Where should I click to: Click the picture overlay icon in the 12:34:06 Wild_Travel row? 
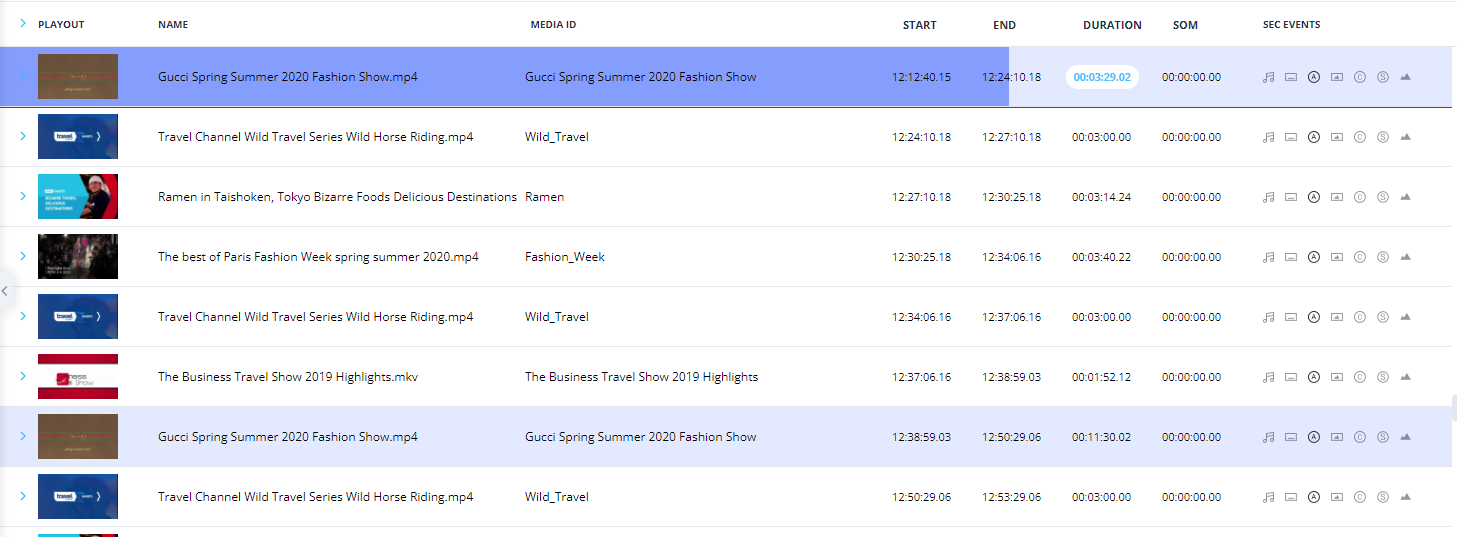point(1337,317)
